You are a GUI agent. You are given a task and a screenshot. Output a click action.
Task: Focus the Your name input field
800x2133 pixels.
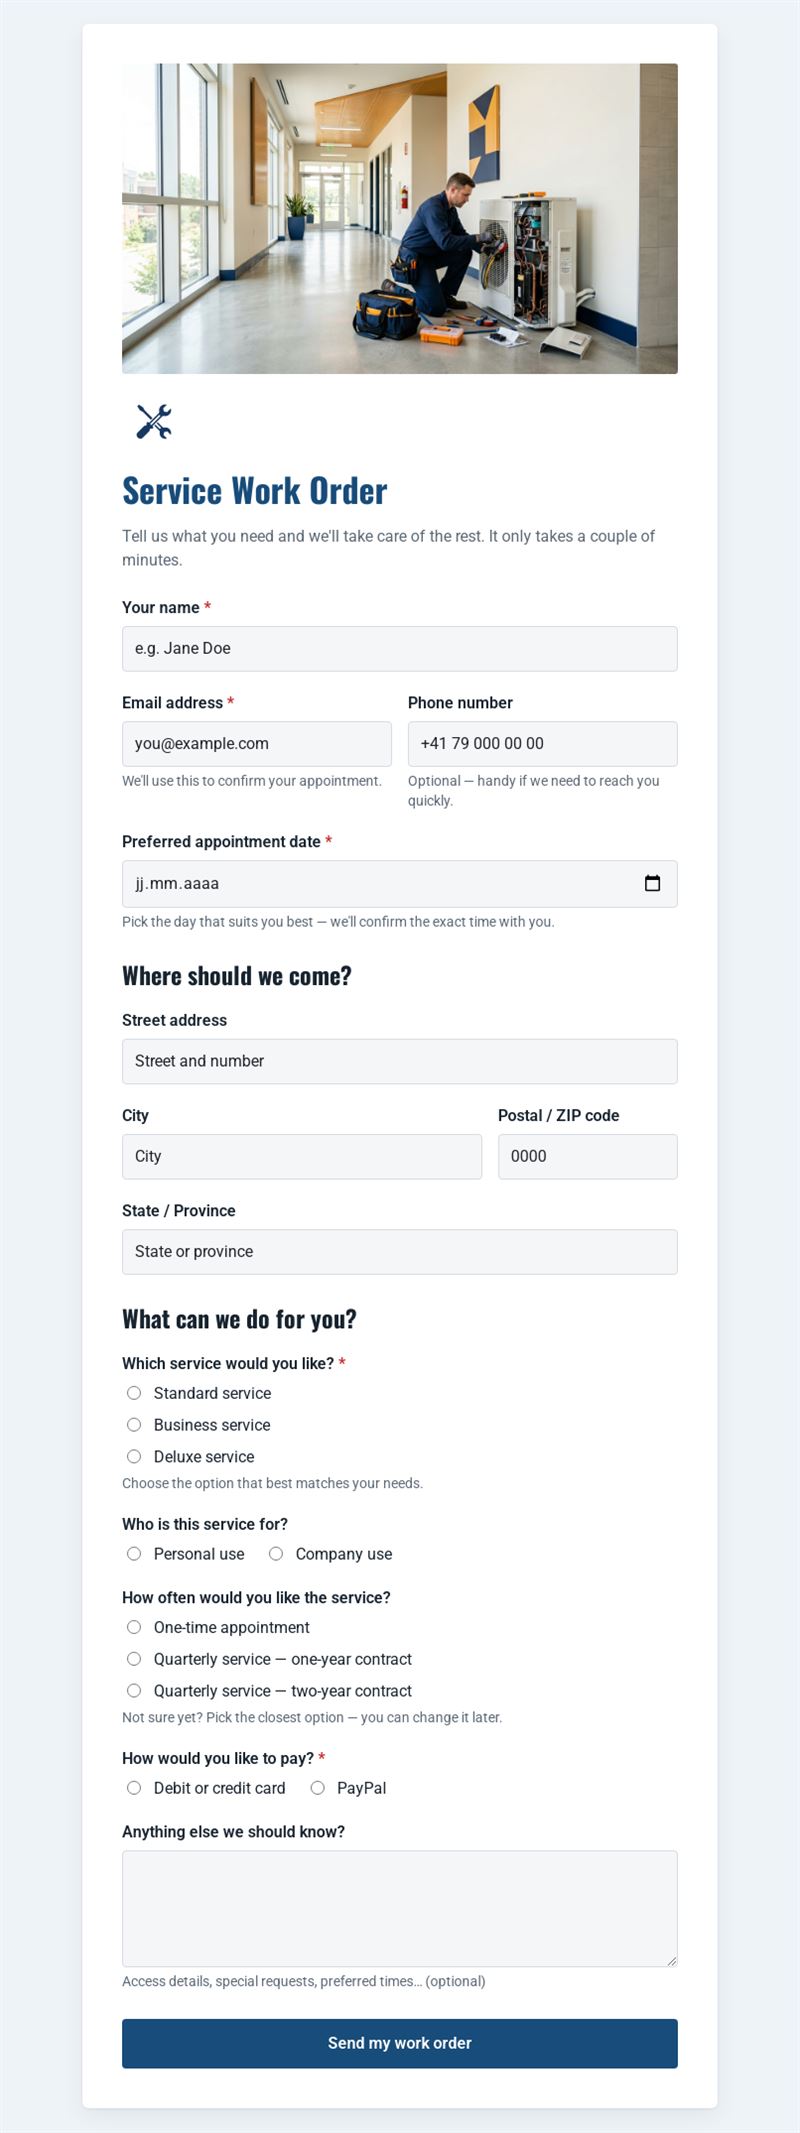[x=400, y=649]
